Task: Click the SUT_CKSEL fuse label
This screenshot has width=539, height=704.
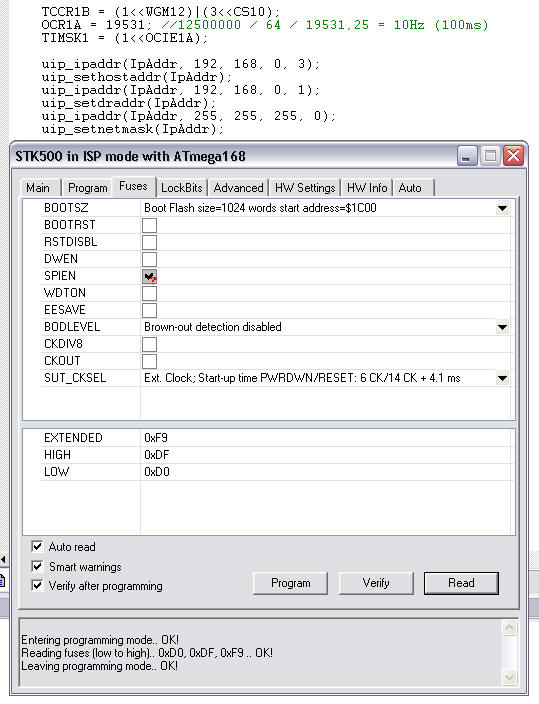Action: (75, 378)
